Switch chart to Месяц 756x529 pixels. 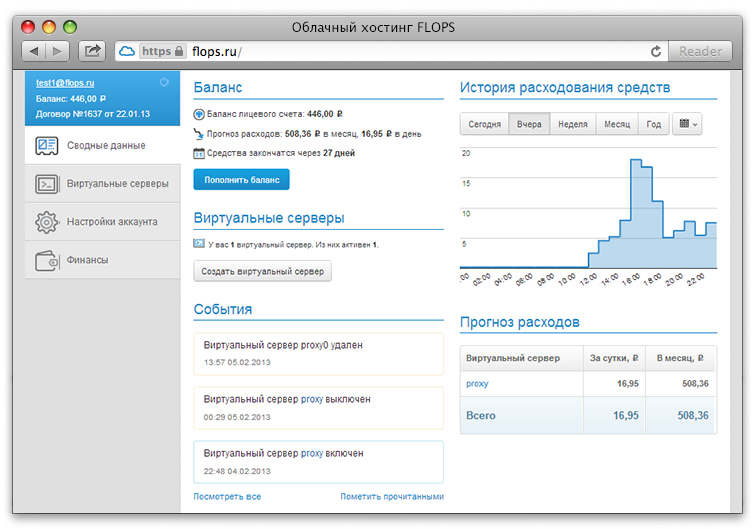click(617, 124)
